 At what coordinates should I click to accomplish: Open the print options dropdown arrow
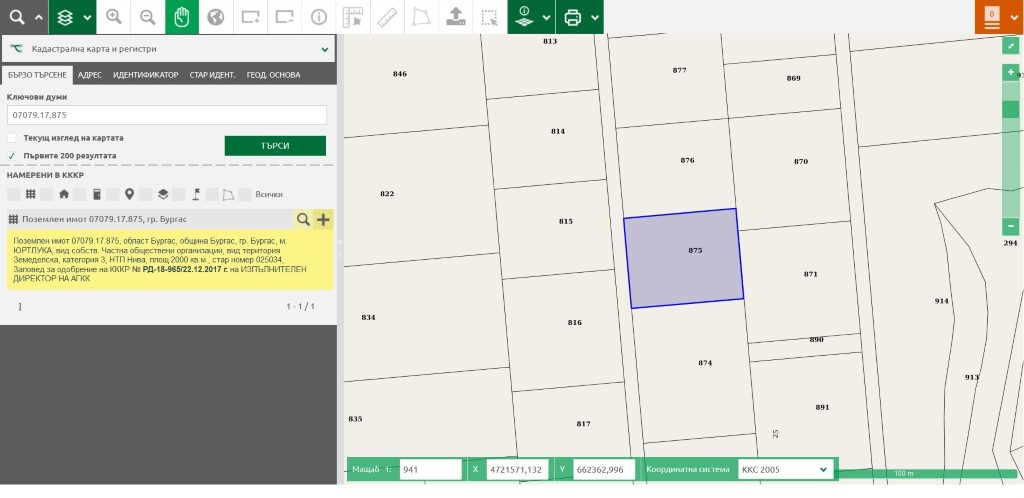pyautogui.click(x=595, y=17)
